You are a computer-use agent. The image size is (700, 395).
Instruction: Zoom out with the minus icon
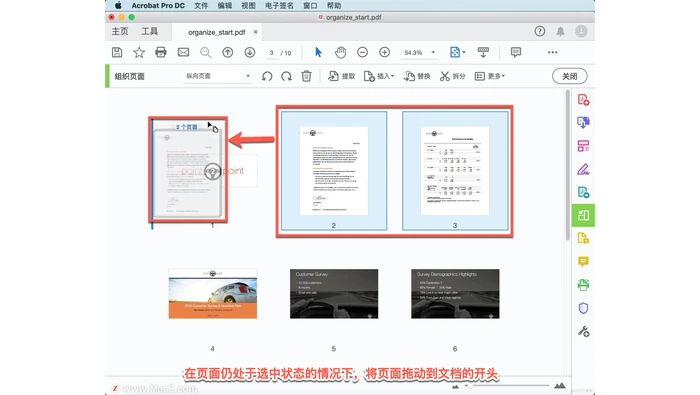point(362,52)
